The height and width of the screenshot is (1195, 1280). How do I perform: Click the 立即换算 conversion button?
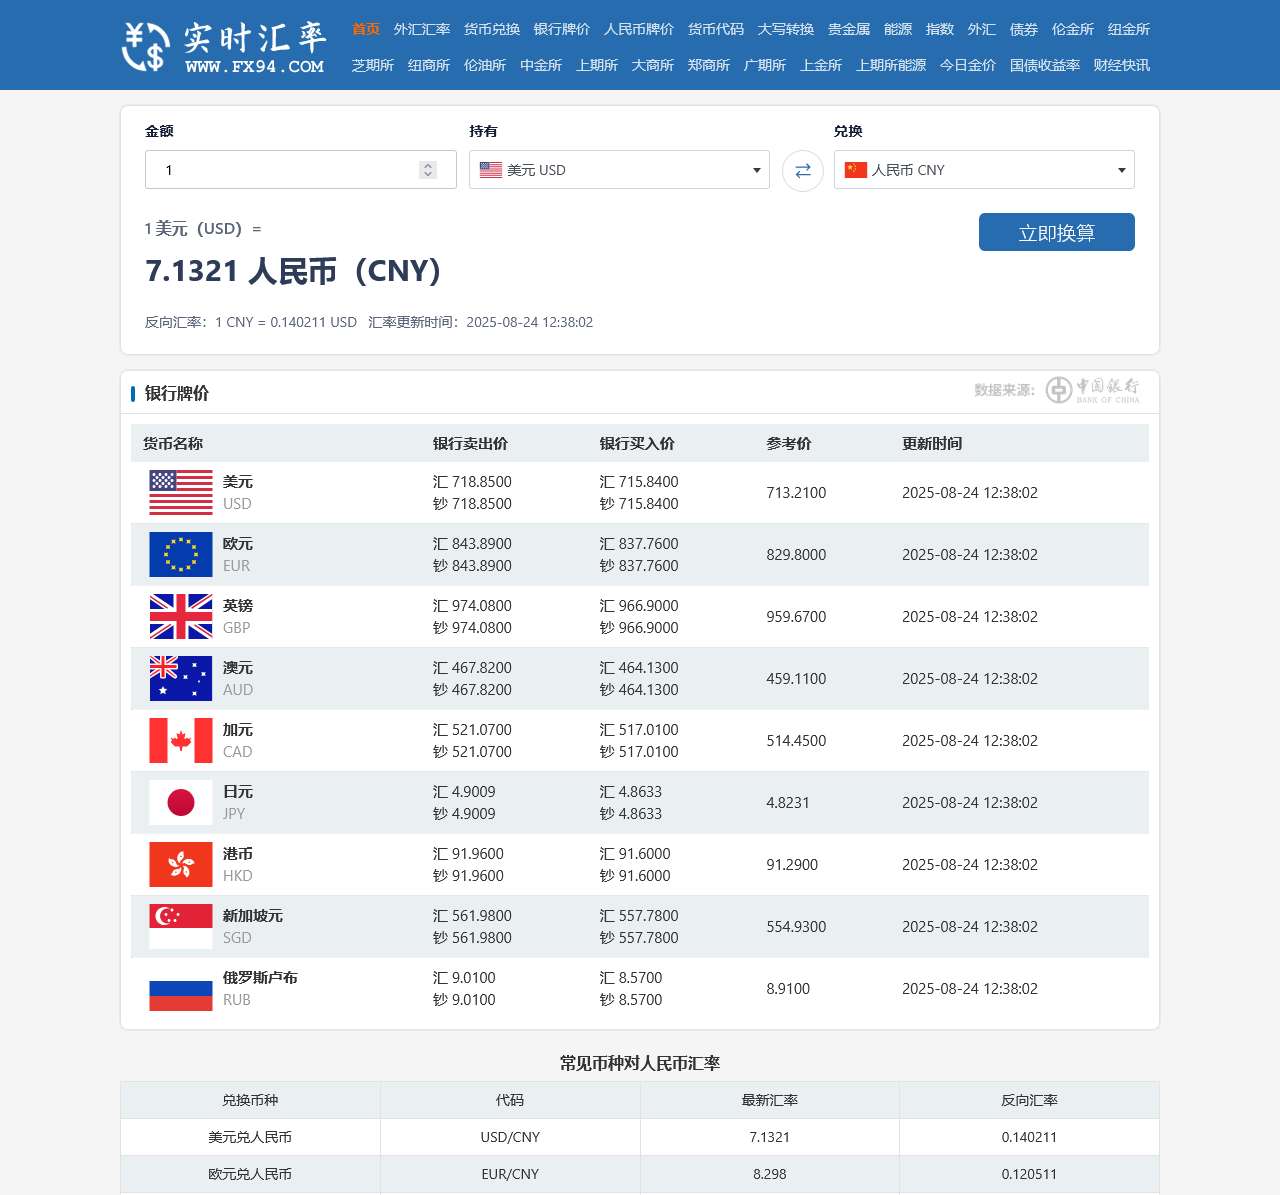pyautogui.click(x=1056, y=231)
